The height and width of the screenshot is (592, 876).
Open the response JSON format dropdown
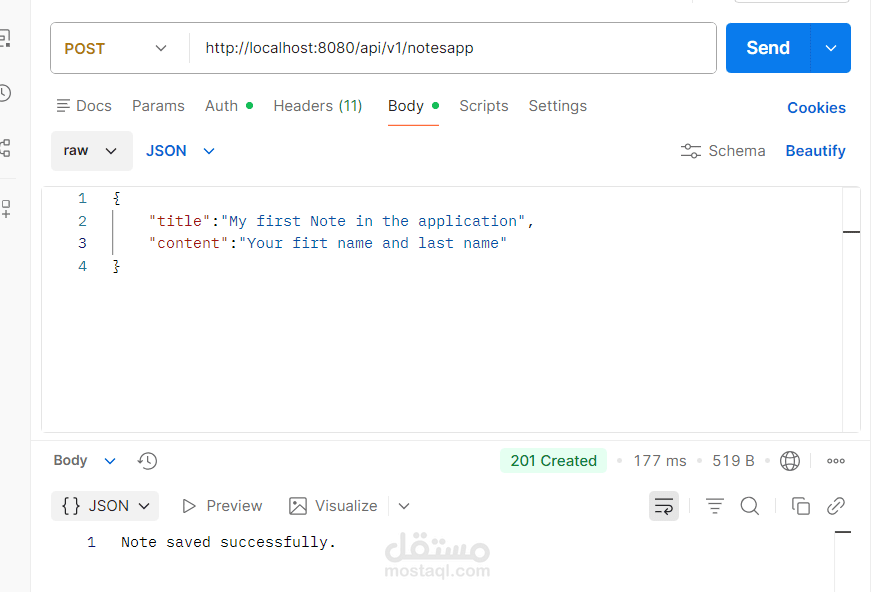click(105, 506)
